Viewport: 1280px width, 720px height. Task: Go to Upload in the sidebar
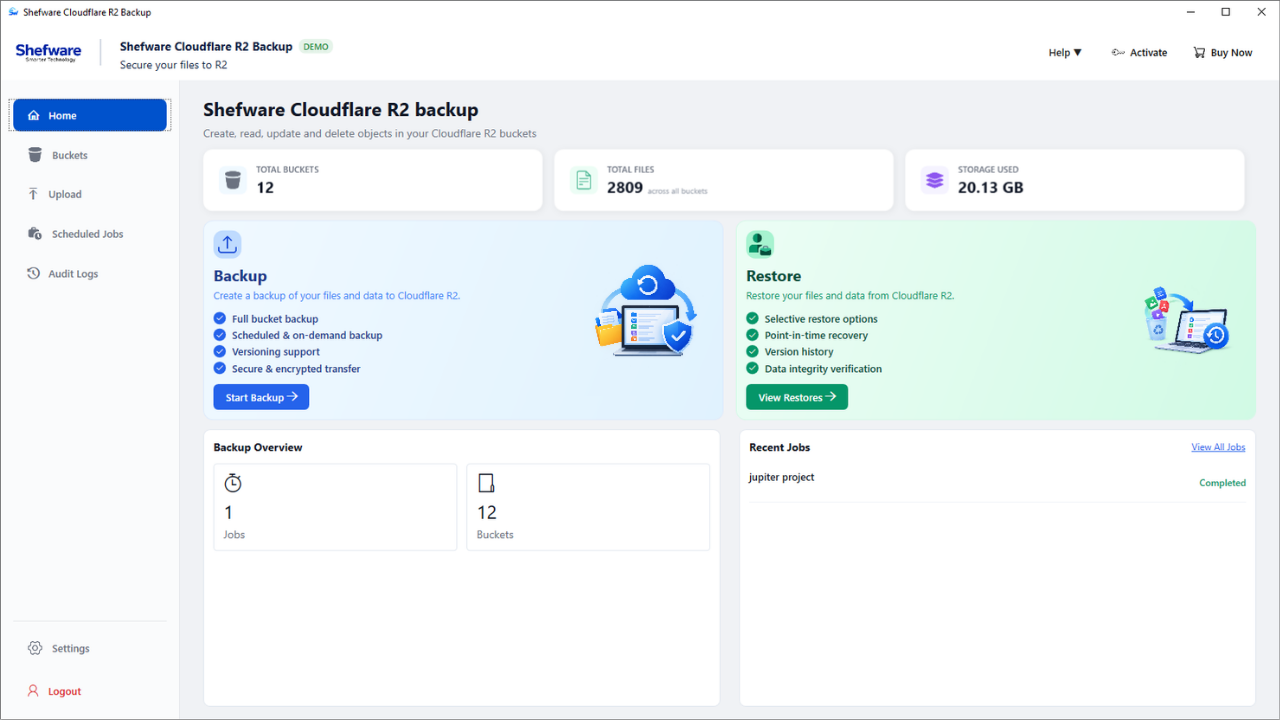91,194
